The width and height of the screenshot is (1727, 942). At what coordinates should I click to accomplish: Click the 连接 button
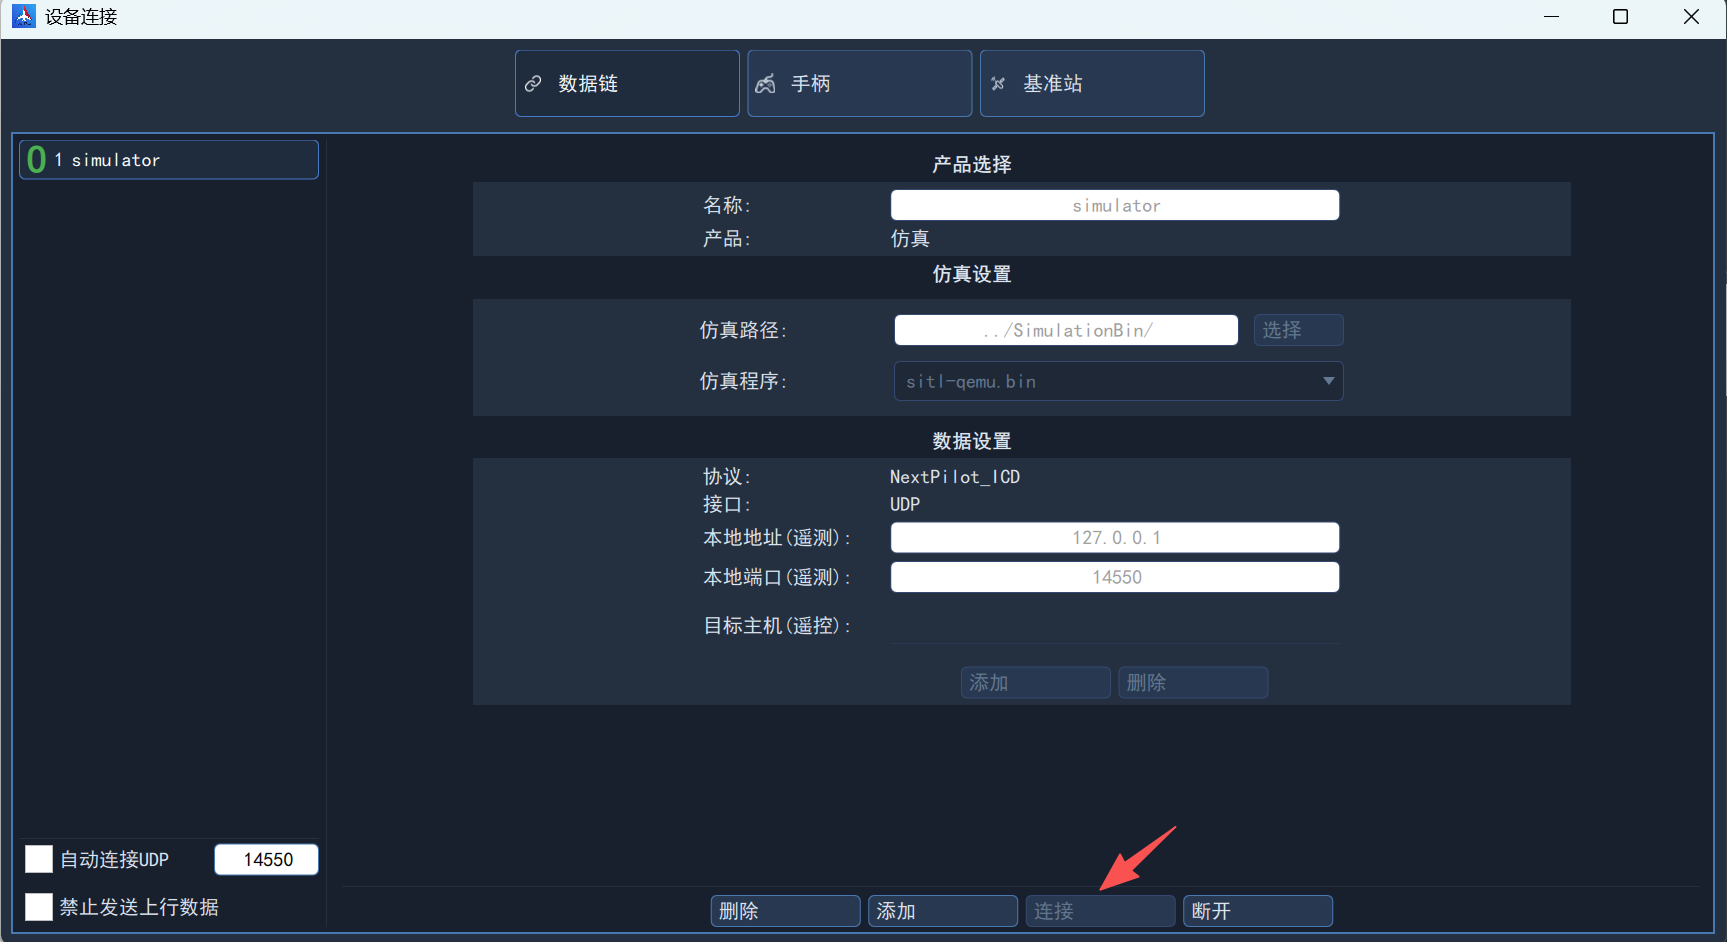1100,911
